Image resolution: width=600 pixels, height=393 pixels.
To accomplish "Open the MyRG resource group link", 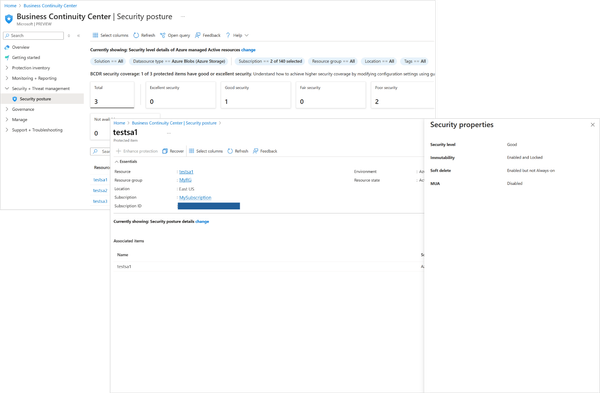I will (x=185, y=180).
